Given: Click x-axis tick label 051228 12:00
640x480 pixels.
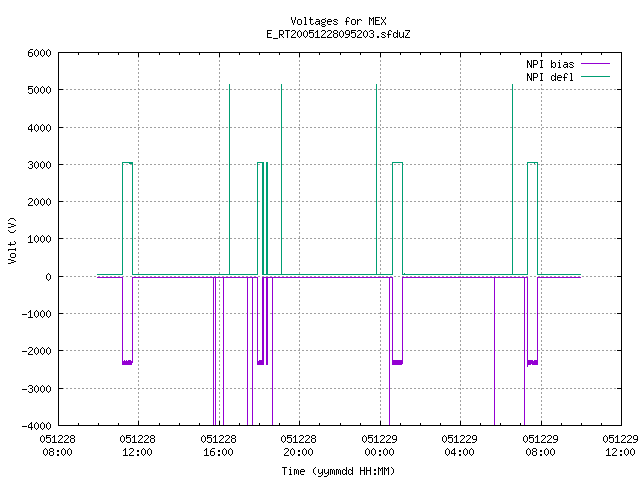Looking at the screenshot, I should pos(138,446).
